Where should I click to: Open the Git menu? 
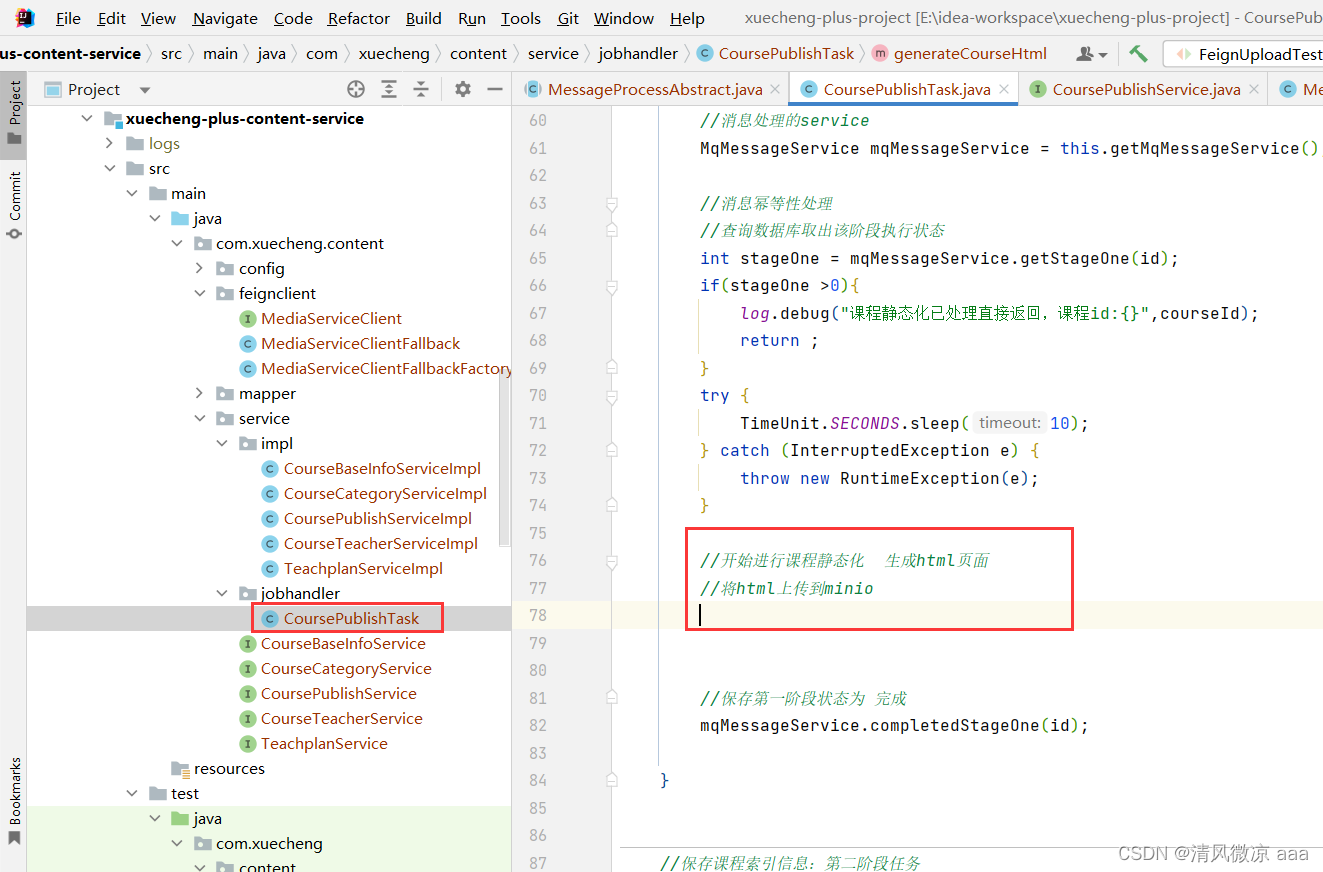tap(568, 18)
